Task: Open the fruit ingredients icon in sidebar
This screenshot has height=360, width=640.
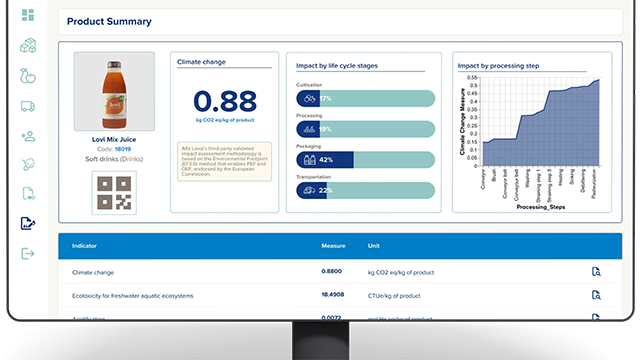Action: click(x=28, y=76)
